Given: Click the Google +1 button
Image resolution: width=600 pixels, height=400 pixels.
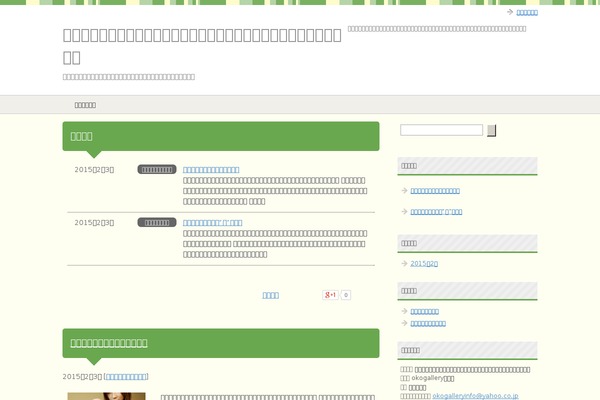Looking at the screenshot, I should click(x=330, y=295).
